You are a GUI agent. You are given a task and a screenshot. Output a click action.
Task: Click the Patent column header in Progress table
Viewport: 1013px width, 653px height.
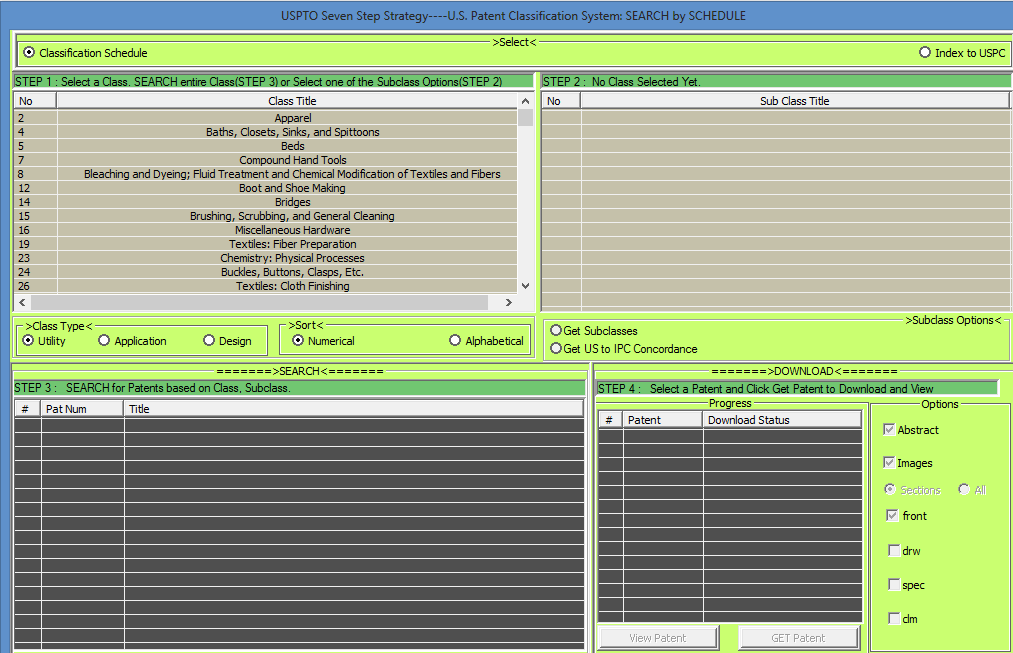[663, 420]
